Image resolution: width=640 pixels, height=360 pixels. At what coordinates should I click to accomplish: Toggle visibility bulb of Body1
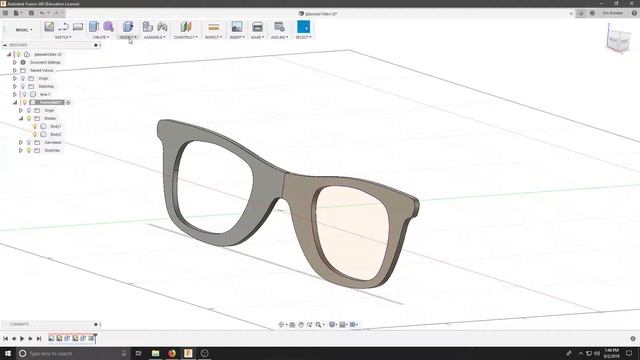pyautogui.click(x=35, y=127)
